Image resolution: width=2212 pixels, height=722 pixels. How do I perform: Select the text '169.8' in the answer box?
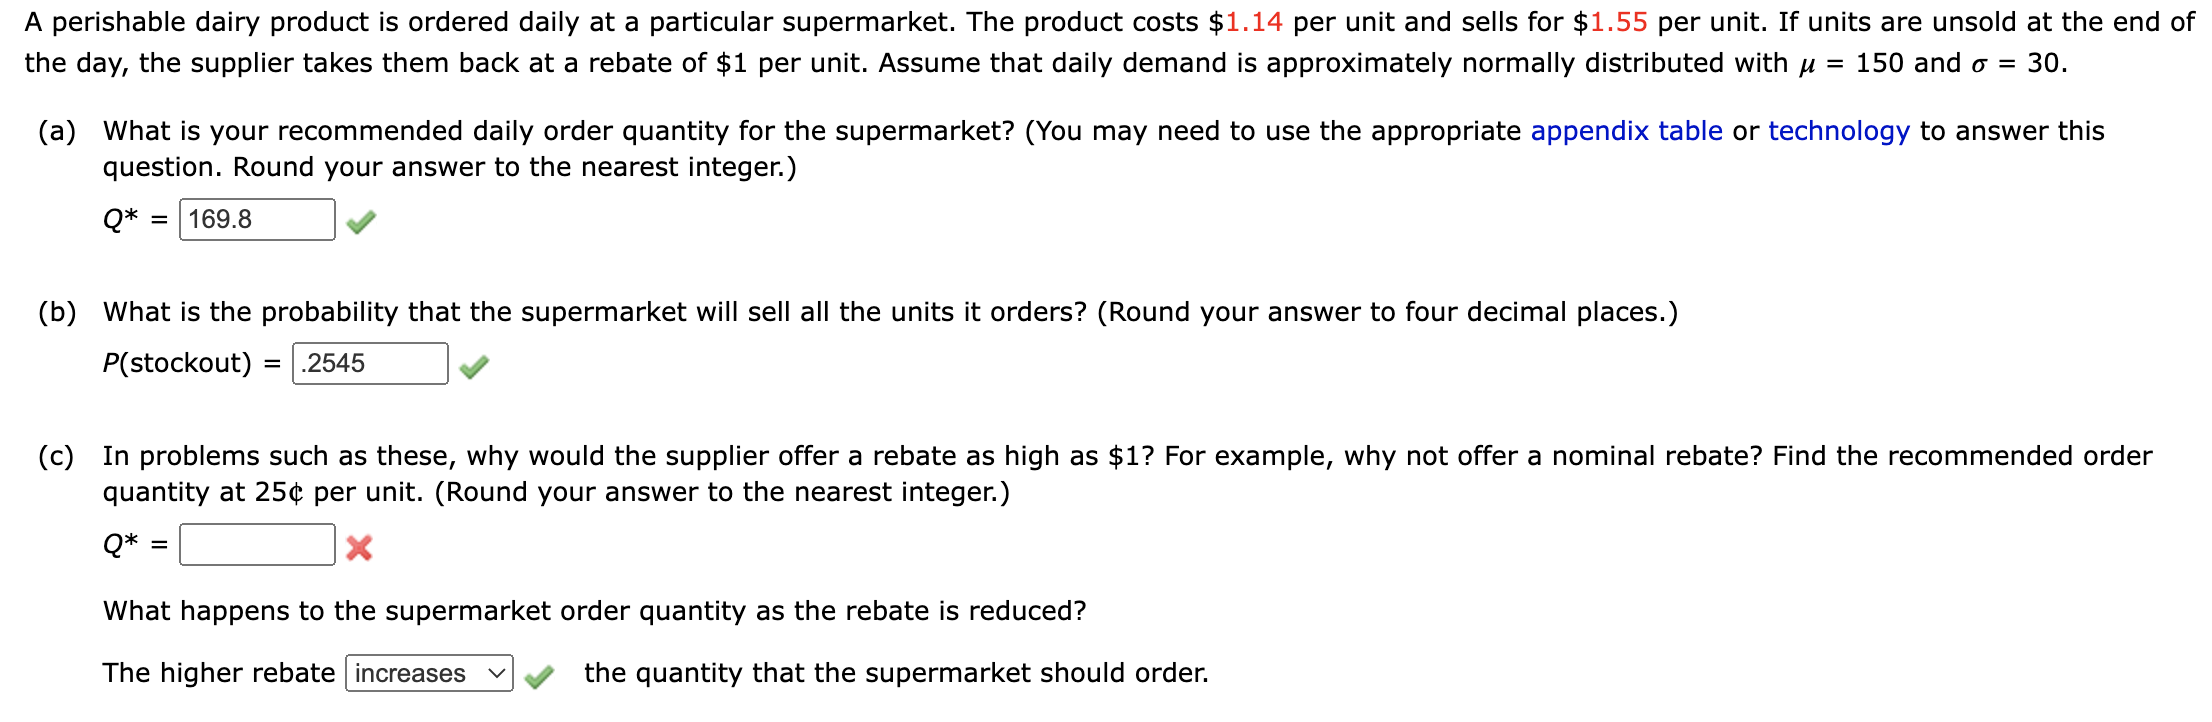(220, 217)
